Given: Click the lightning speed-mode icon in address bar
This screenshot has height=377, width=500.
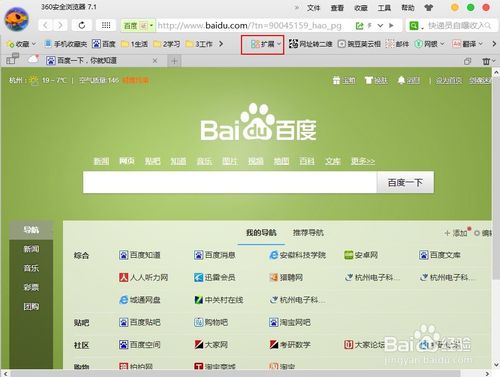Looking at the screenshot, I should (370, 25).
